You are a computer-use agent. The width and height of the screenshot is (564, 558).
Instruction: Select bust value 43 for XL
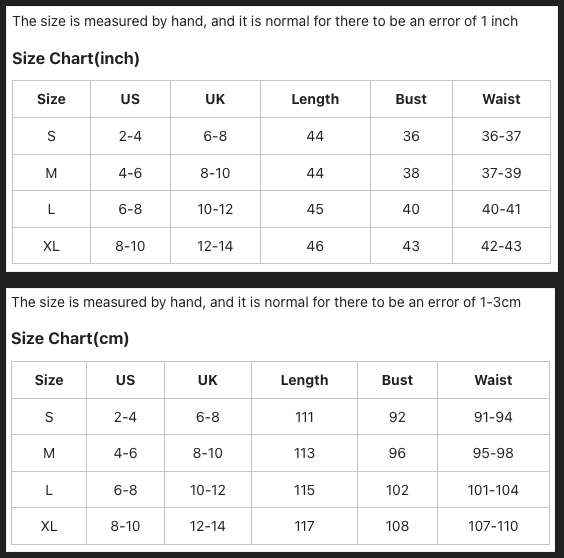point(411,246)
